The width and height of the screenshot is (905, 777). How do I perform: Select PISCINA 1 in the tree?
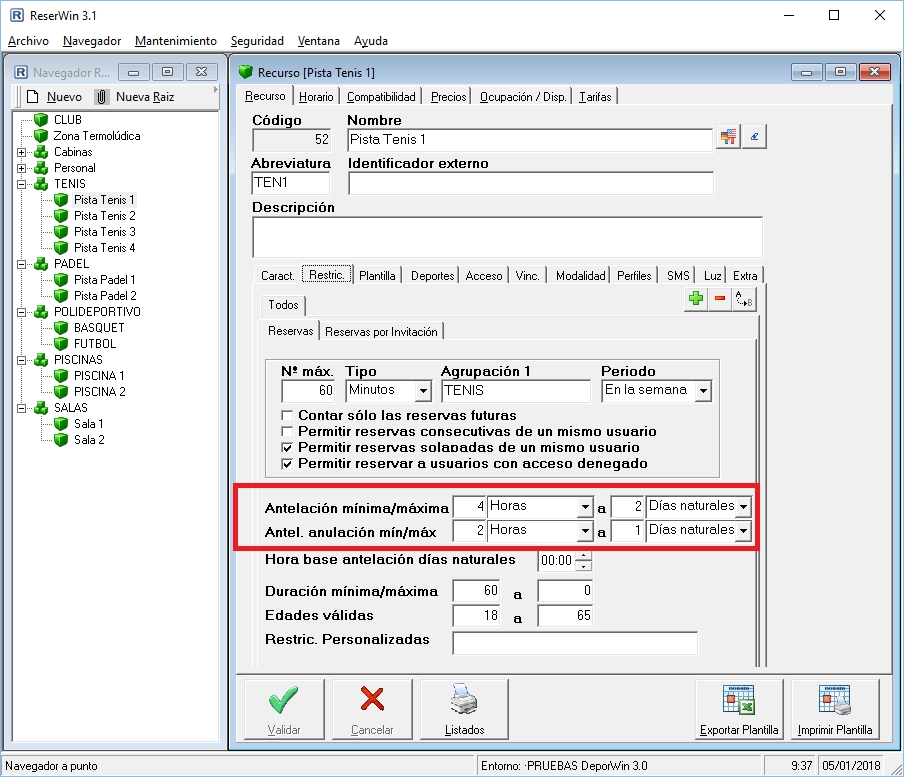pos(99,375)
